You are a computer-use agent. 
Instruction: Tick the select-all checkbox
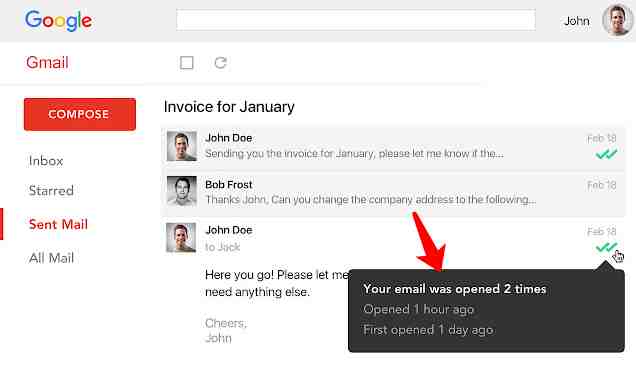[x=187, y=63]
